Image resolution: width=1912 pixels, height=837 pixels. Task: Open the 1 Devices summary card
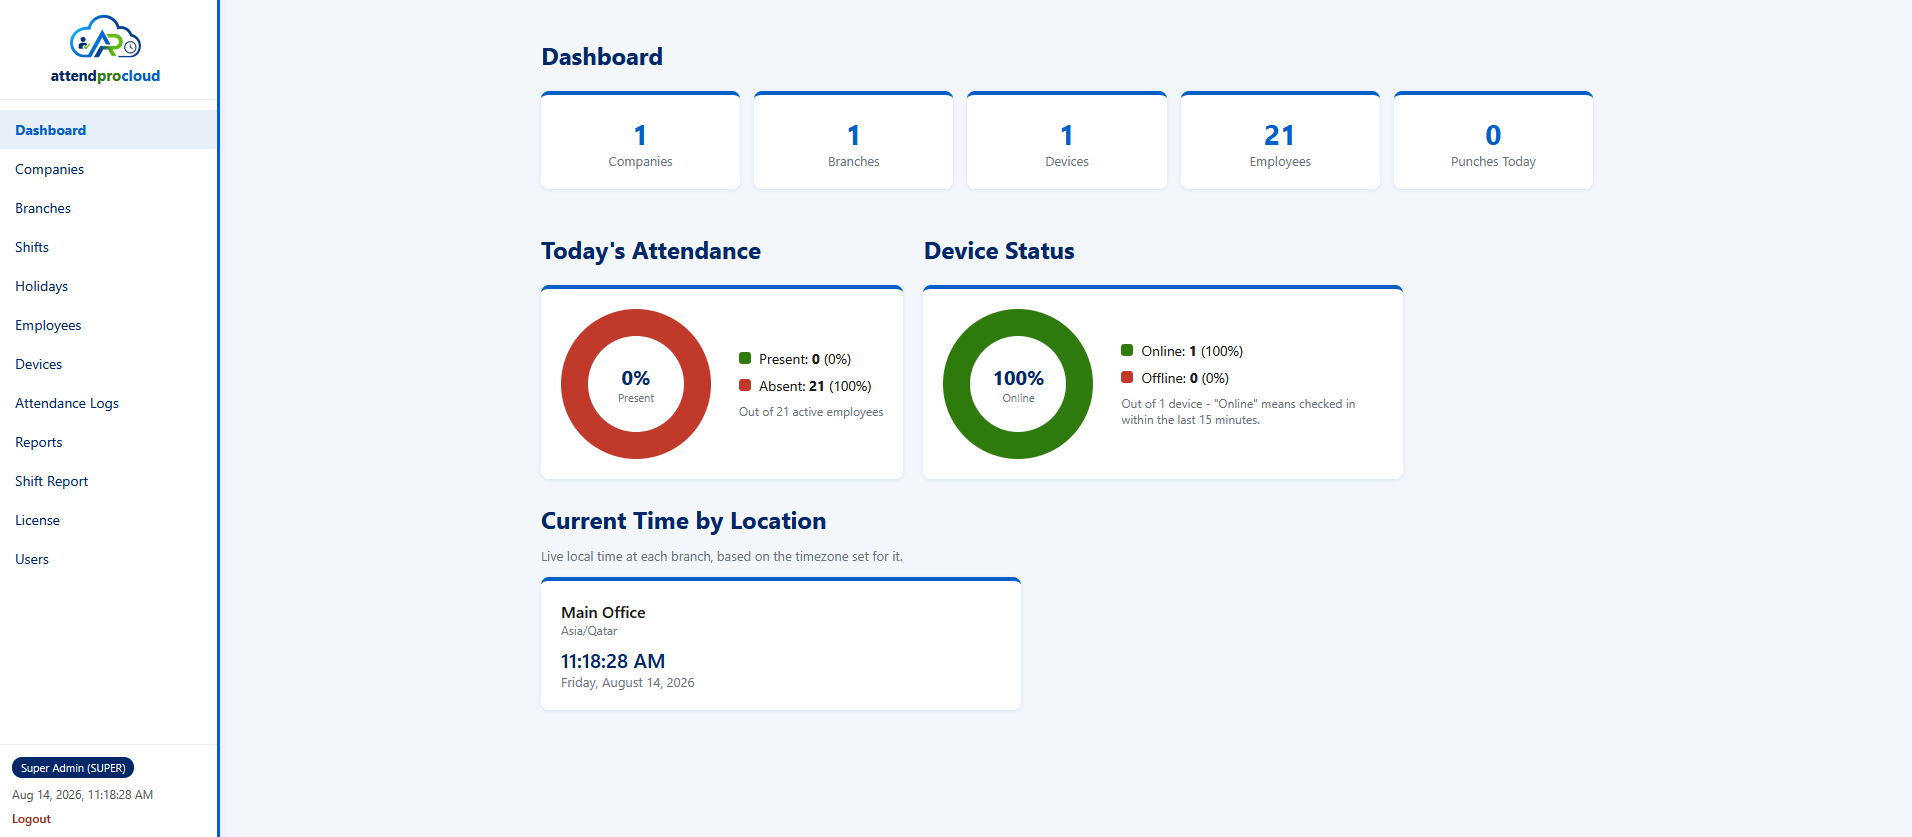1067,140
